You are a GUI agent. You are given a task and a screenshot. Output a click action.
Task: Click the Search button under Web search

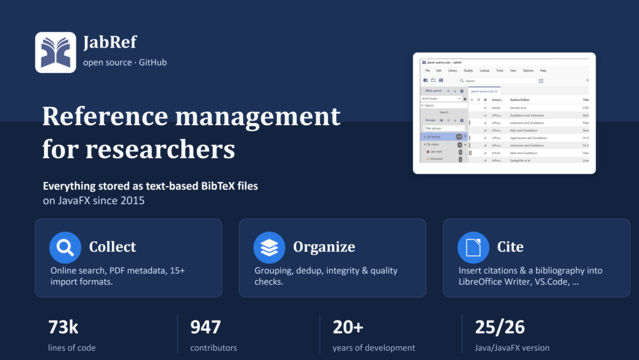(444, 112)
